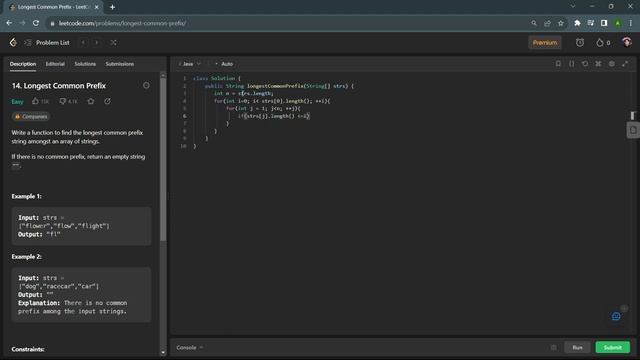Image resolution: width=640 pixels, height=360 pixels.
Task: Switch to the Solutions tab
Action: (x=85, y=64)
